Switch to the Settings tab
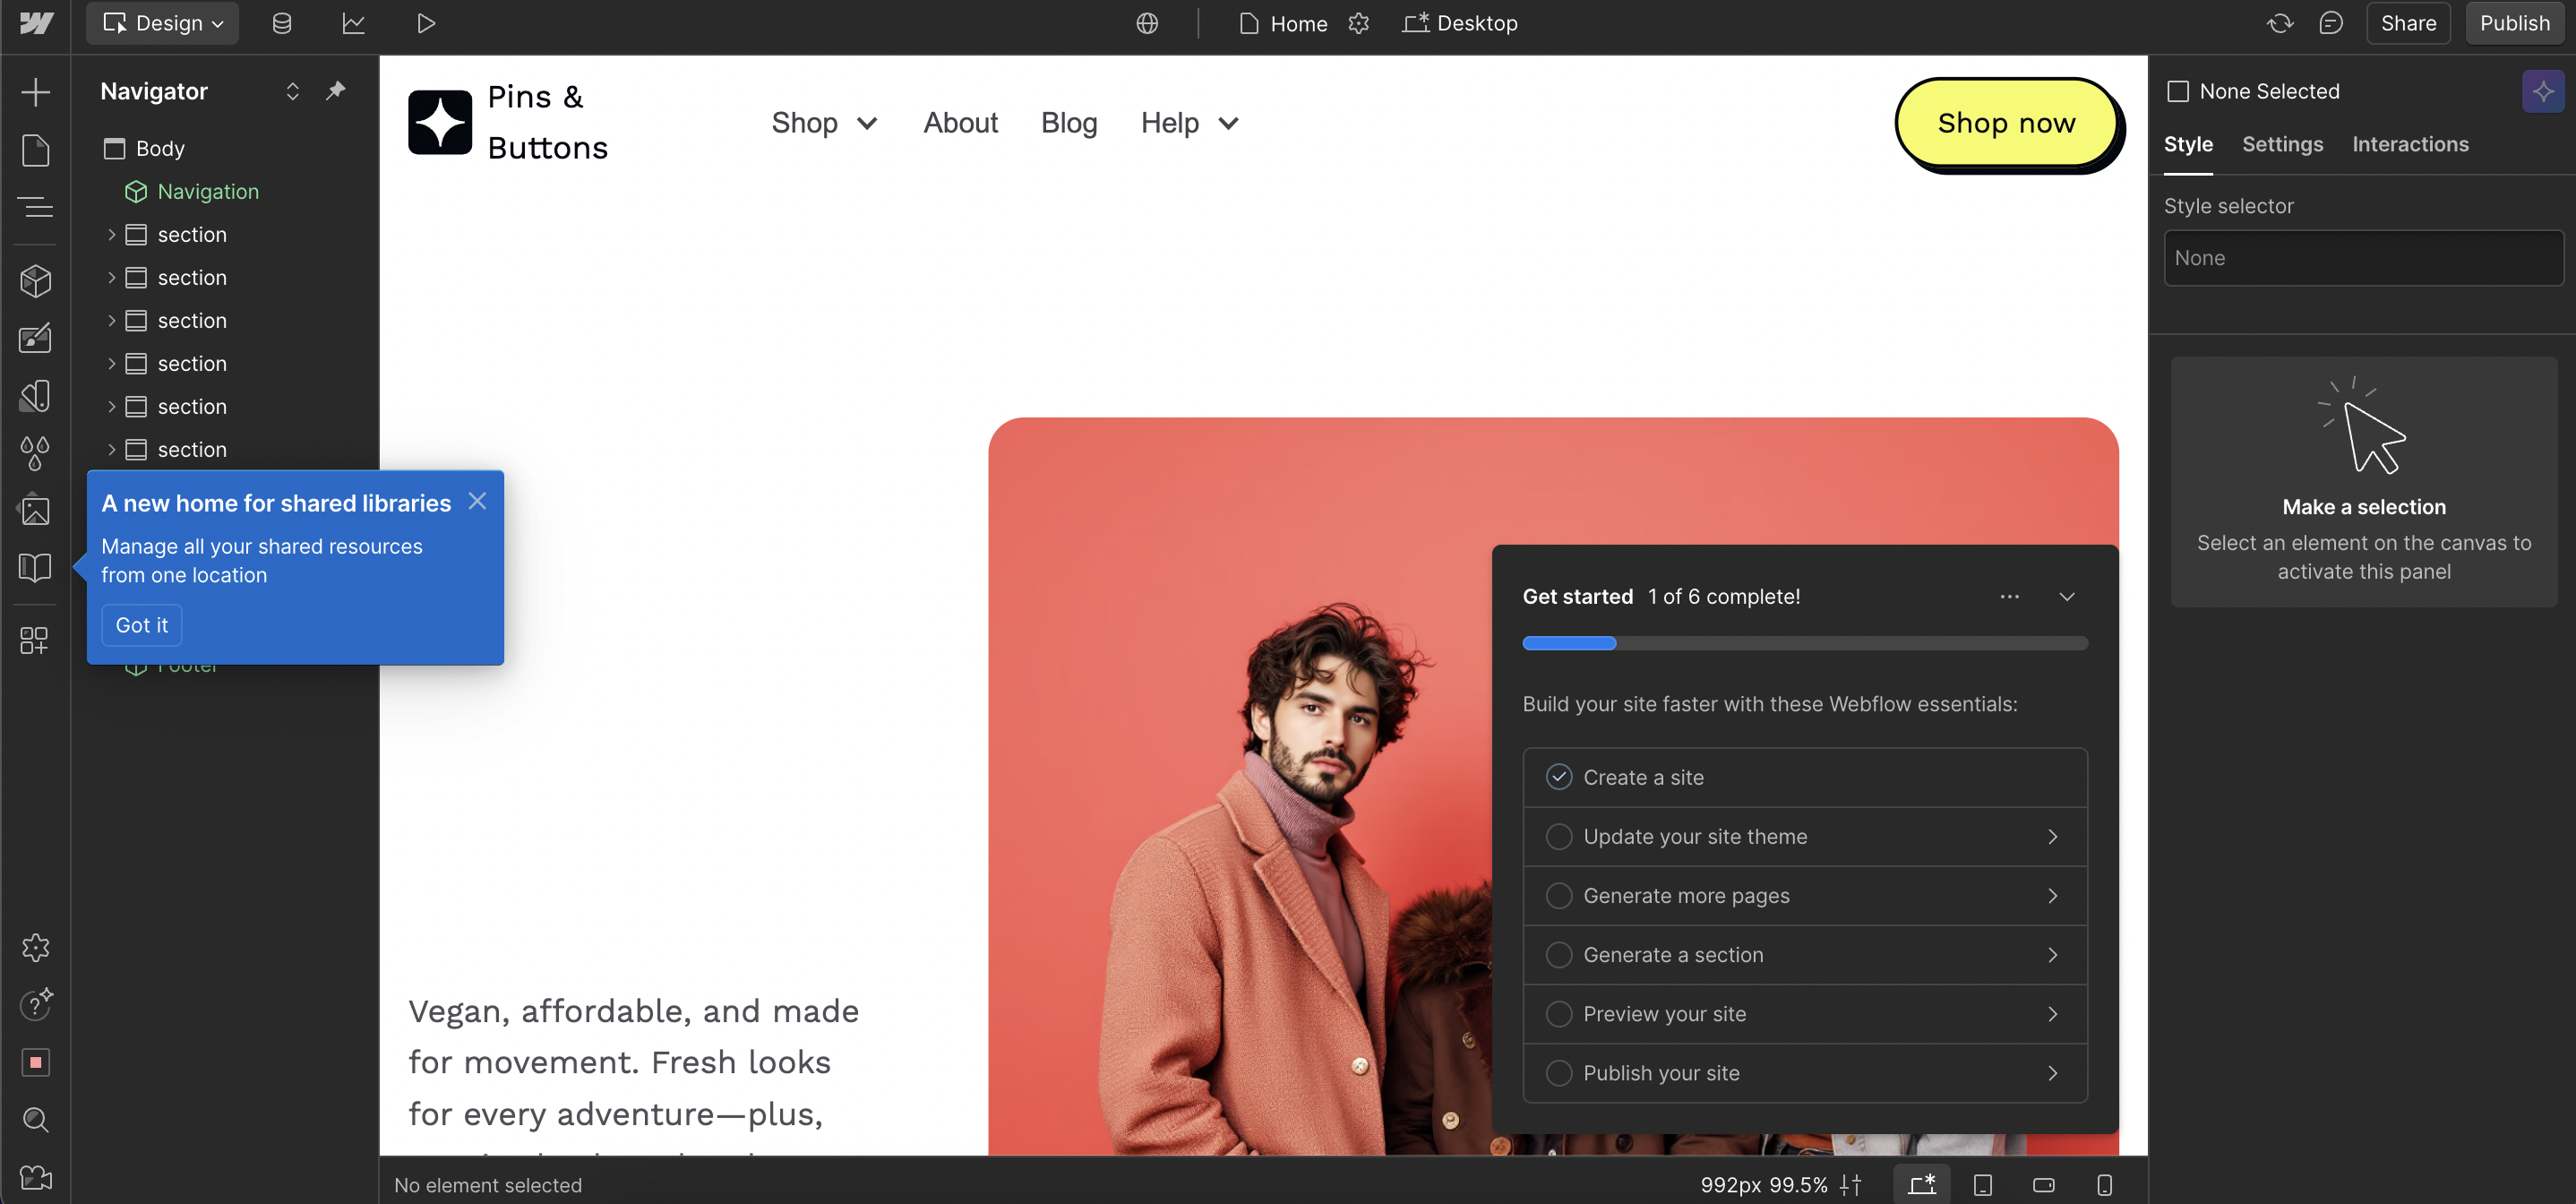Viewport: 2576px width, 1204px height. pyautogui.click(x=2282, y=144)
